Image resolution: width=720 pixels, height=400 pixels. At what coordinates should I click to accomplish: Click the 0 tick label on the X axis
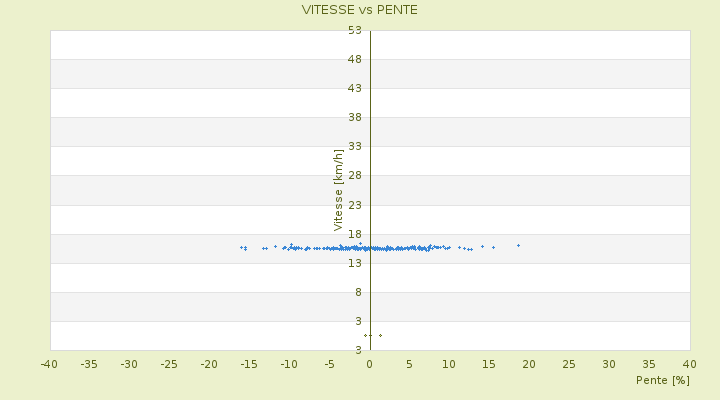click(369, 364)
